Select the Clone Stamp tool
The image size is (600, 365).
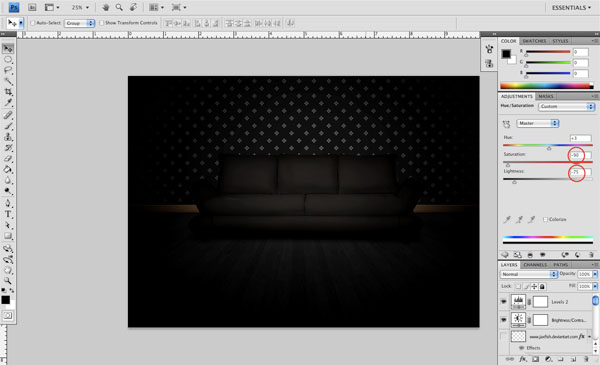8,137
